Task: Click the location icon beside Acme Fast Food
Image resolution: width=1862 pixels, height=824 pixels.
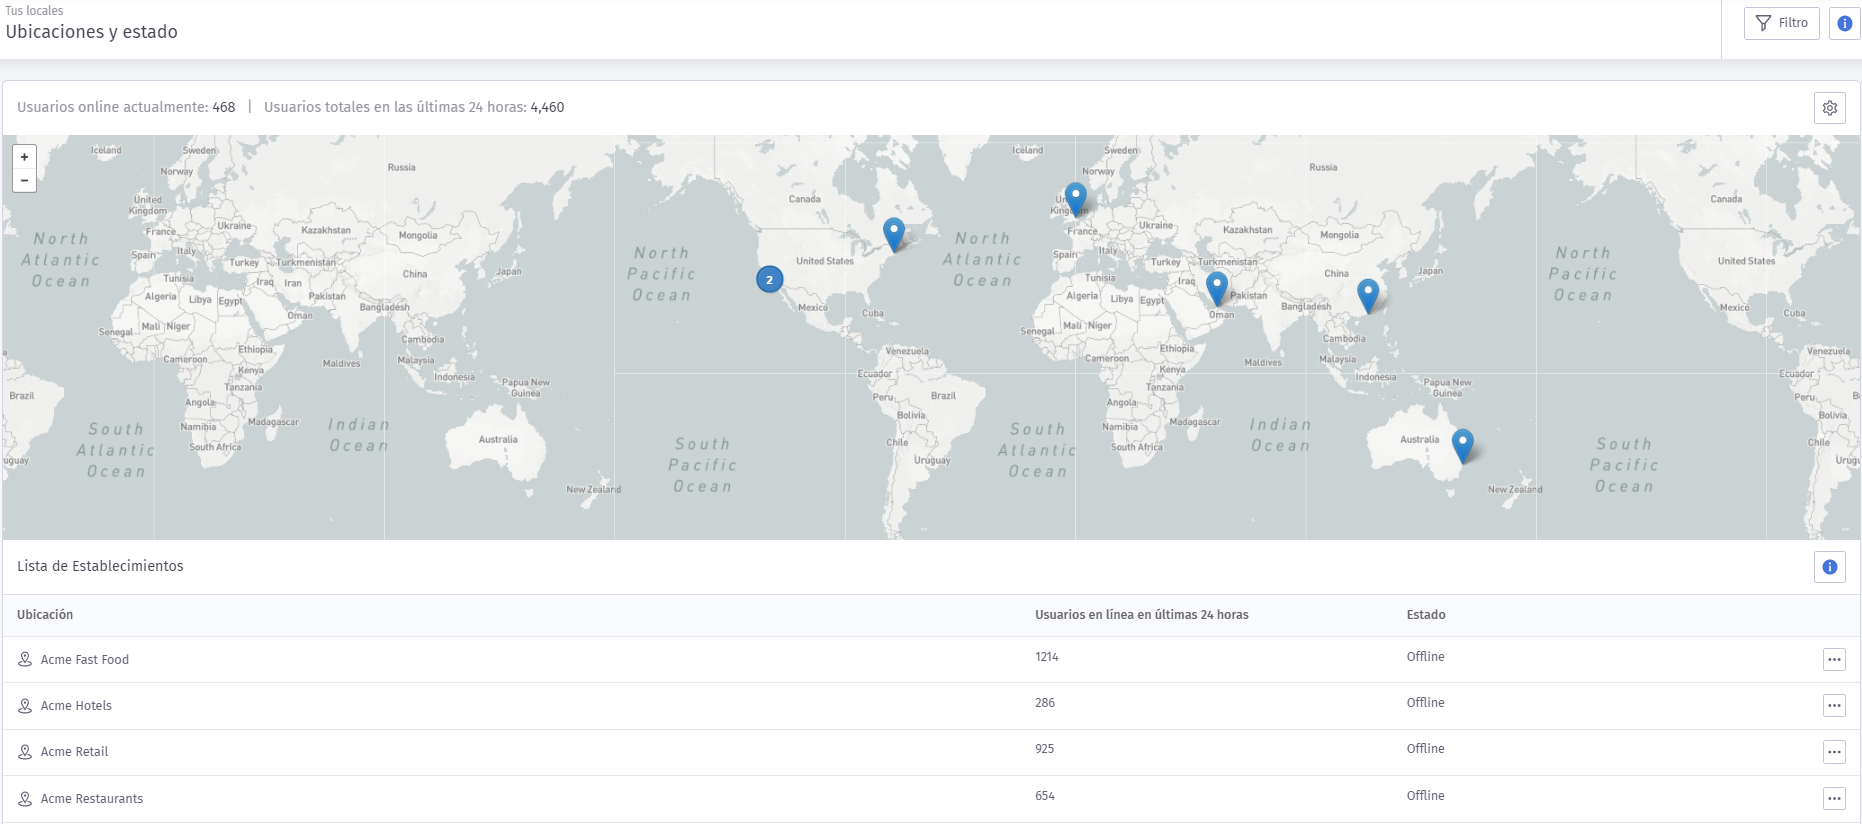Action: tap(25, 660)
